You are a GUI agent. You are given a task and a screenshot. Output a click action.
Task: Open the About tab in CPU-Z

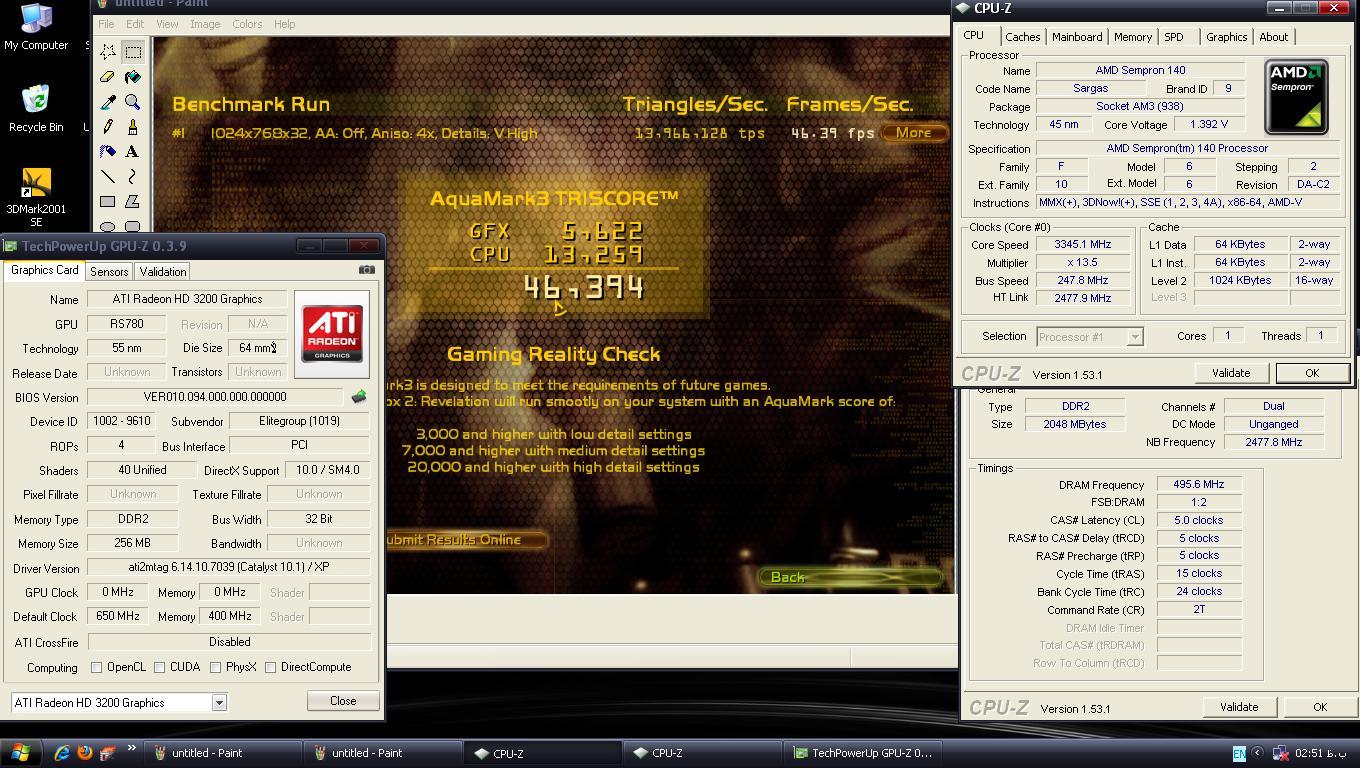click(1274, 37)
